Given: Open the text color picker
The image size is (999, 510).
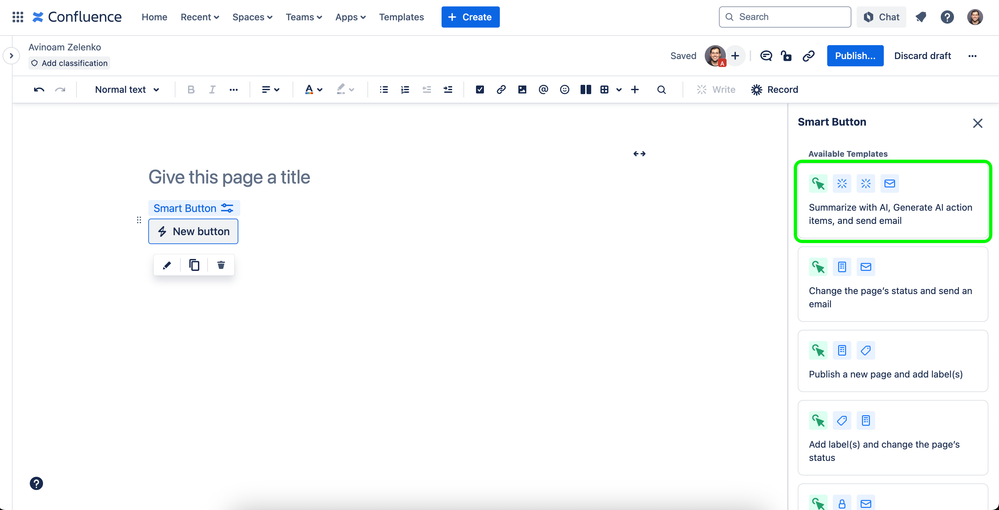Looking at the screenshot, I should tap(313, 90).
